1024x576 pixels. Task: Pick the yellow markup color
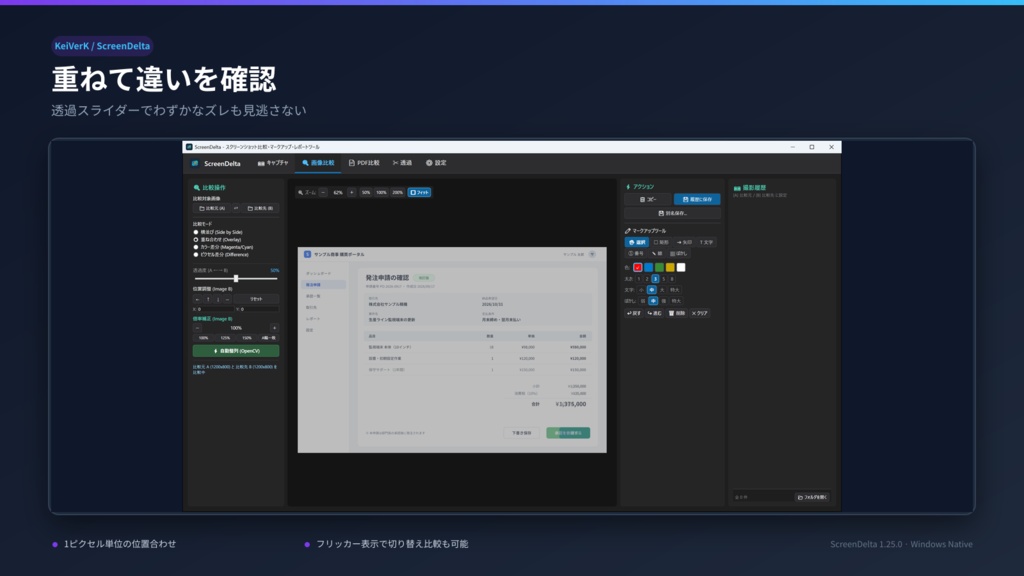670,267
